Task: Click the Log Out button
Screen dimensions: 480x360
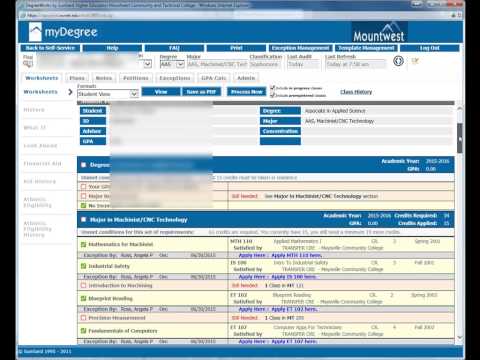Action: coord(430,48)
